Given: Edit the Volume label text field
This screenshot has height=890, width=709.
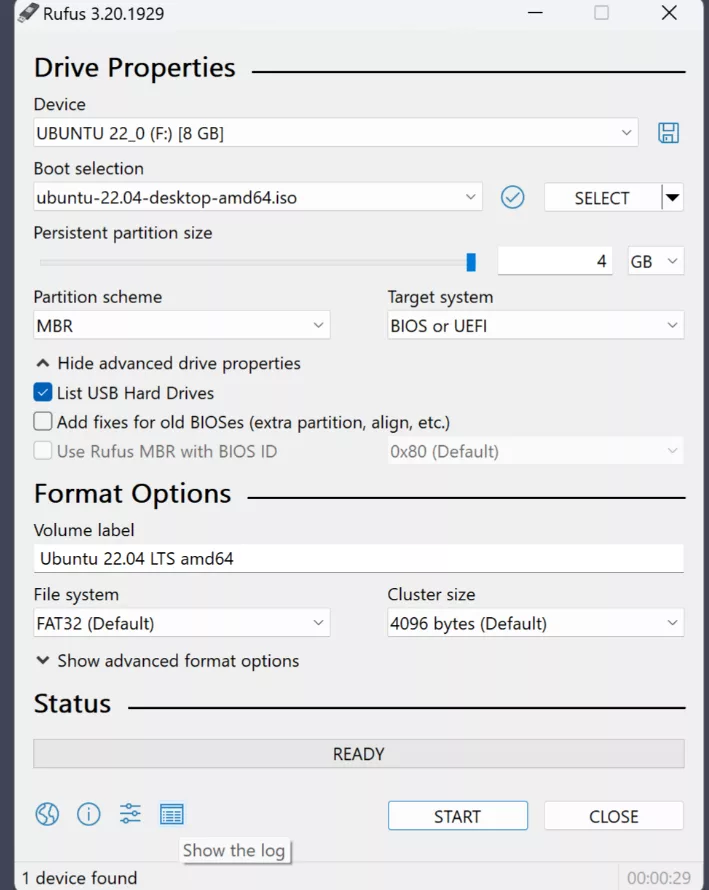Looking at the screenshot, I should click(x=358, y=558).
